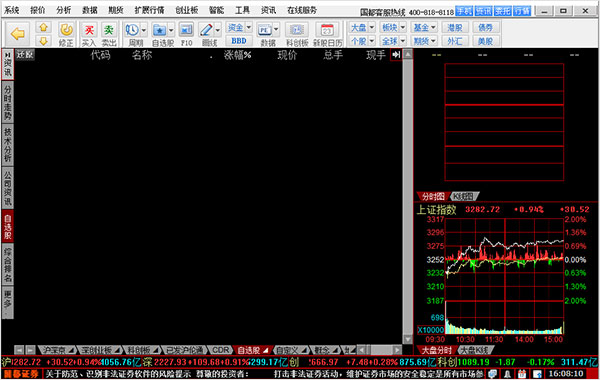Click the 卖出 (sell) icon
Screen dimensions: 600x380
coord(109,30)
